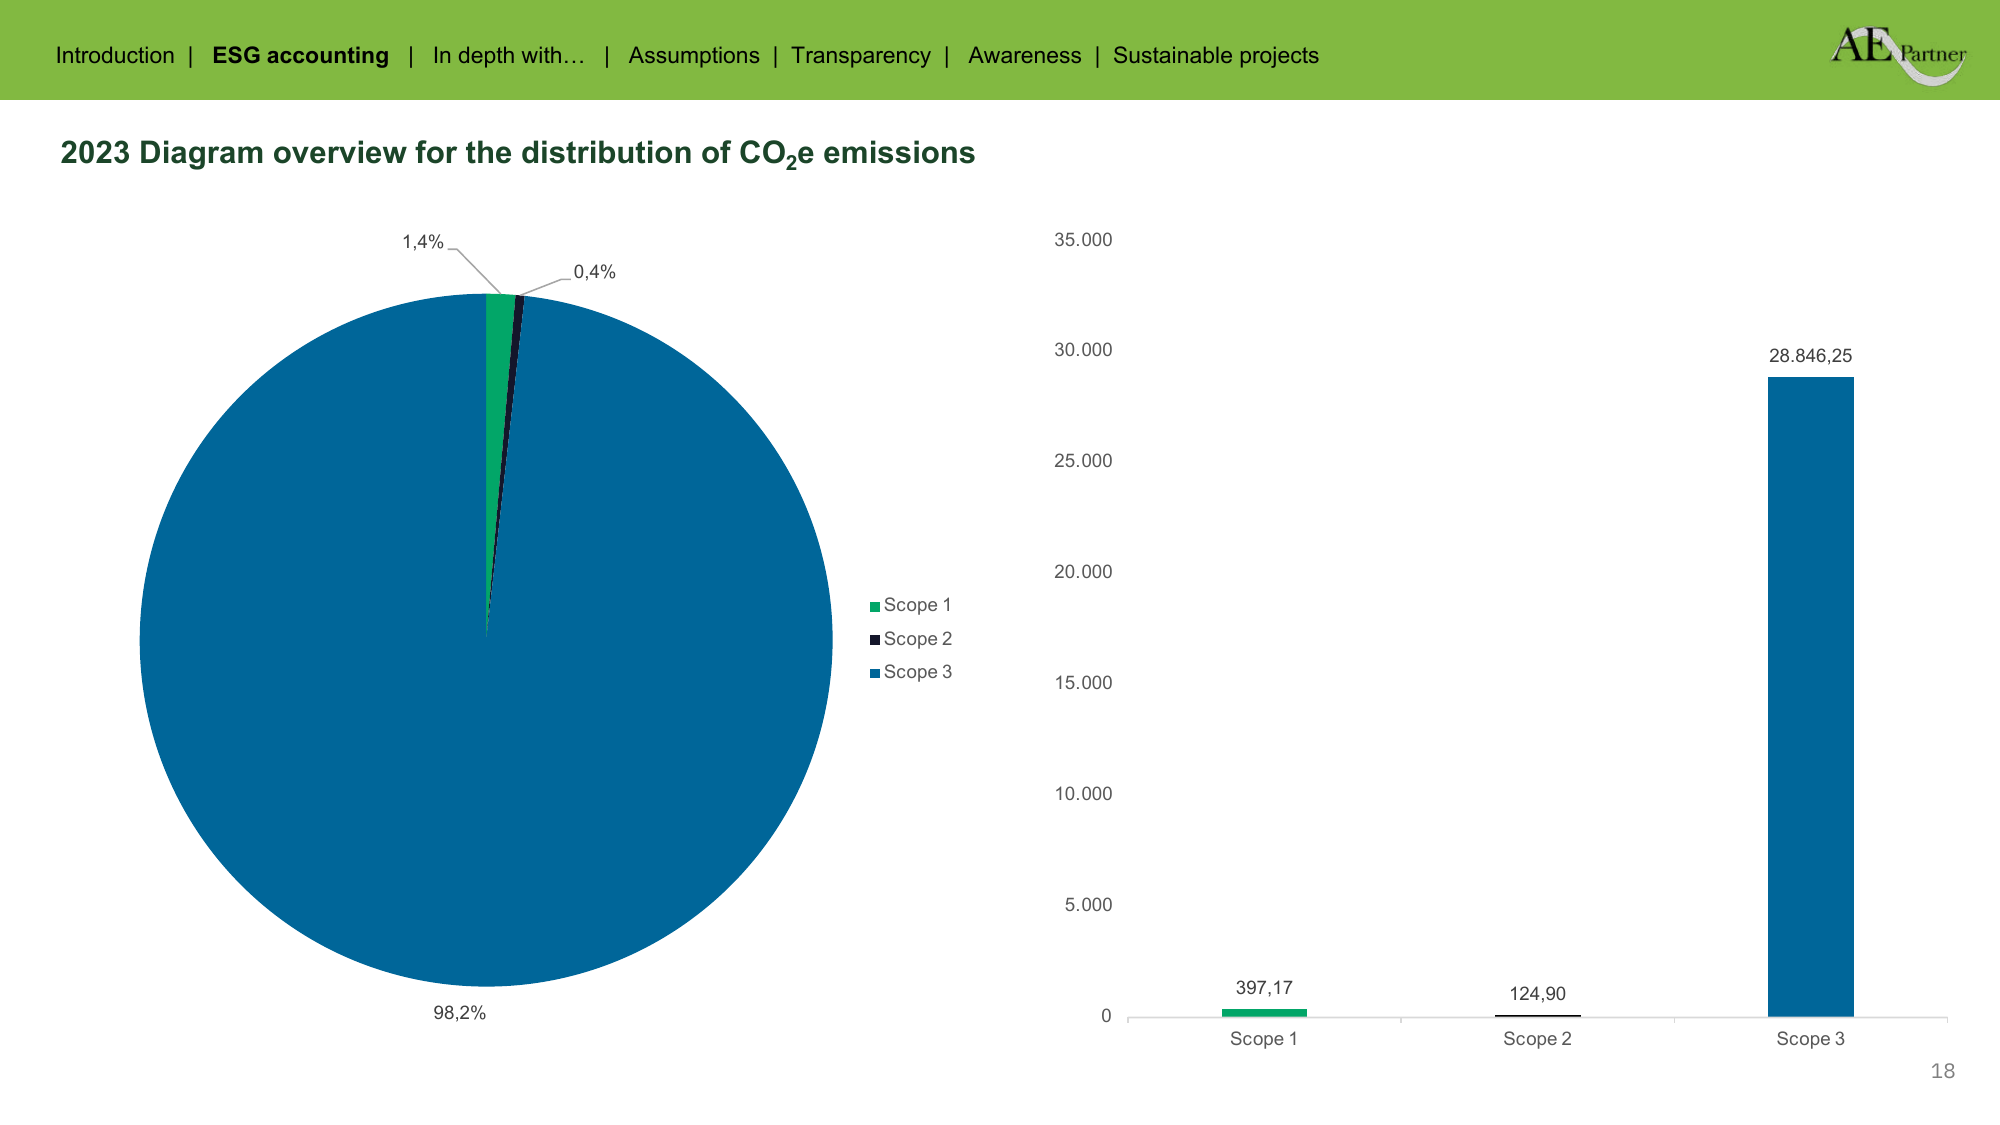Image resolution: width=2000 pixels, height=1125 pixels.
Task: Click the green Scope 1 bar
Action: coord(1264,1013)
